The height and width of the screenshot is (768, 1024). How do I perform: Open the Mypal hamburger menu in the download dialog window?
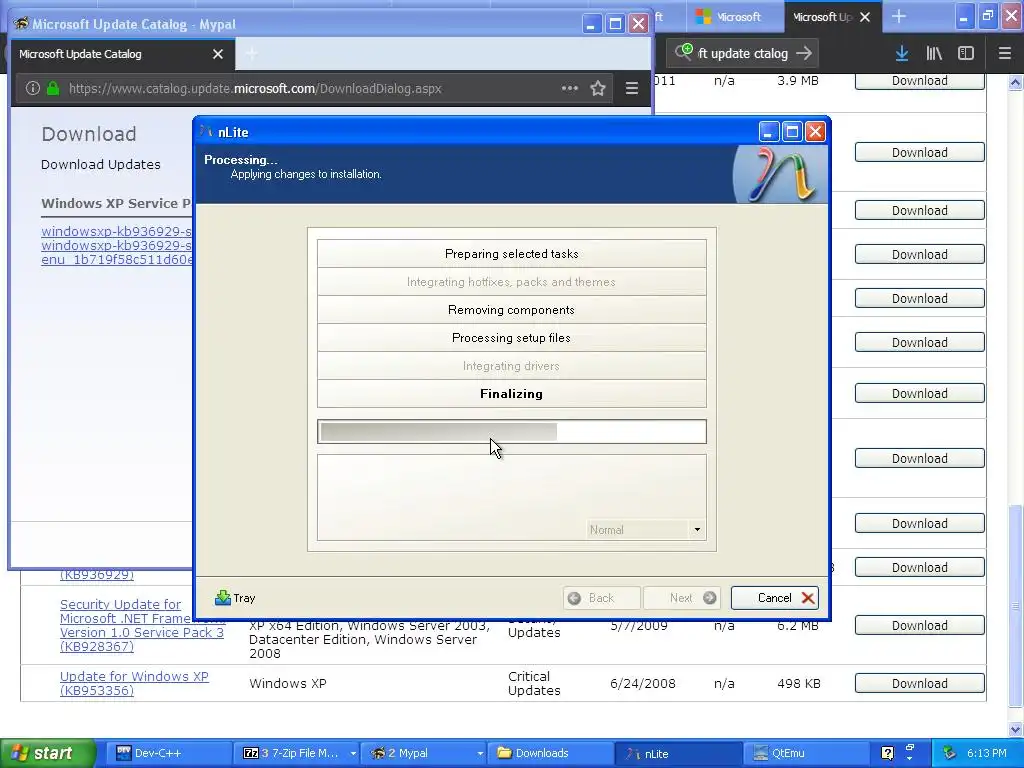click(632, 88)
